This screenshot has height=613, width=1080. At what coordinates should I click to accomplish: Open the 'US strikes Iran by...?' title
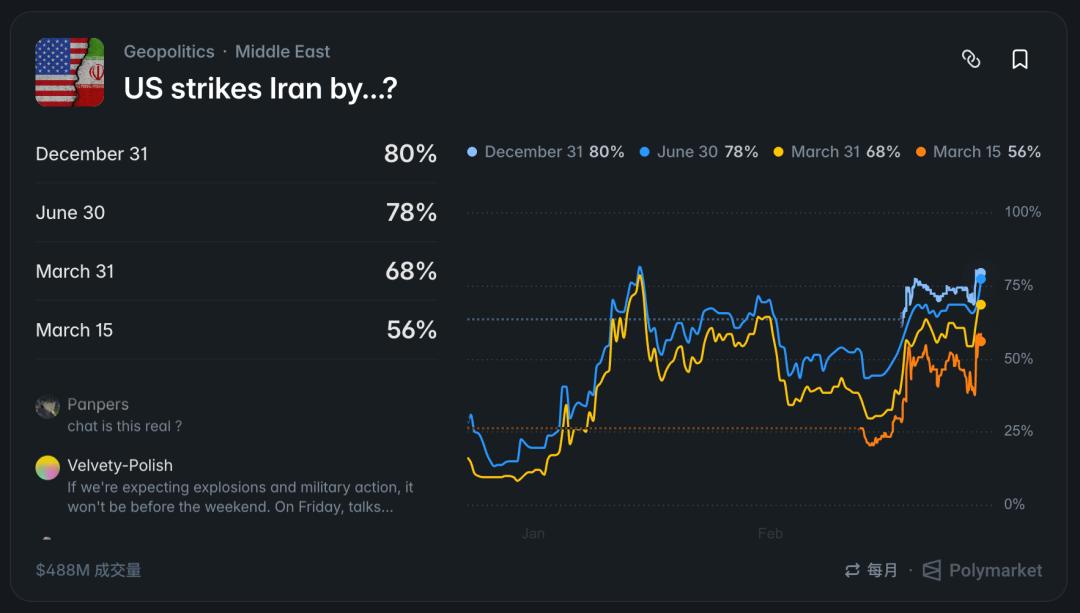tap(260, 88)
